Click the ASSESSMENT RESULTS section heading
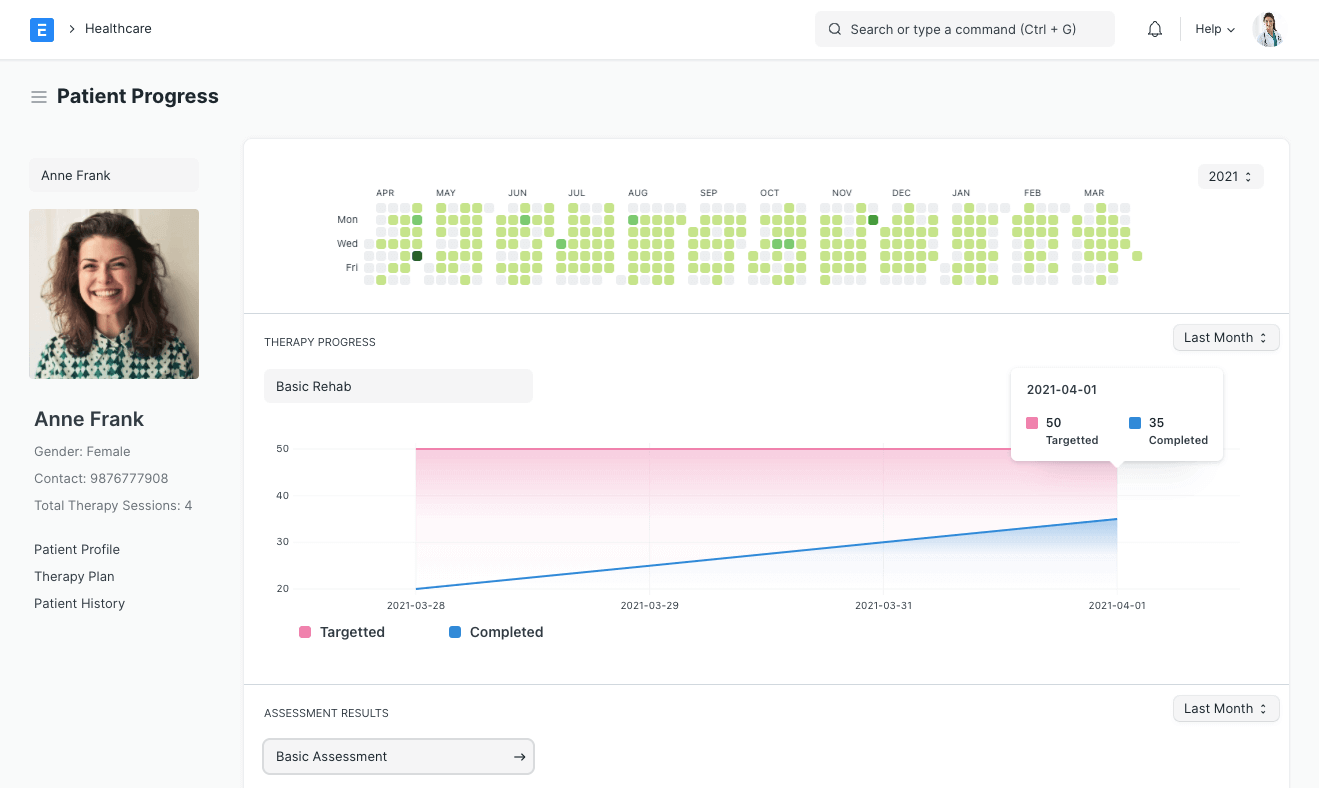Image resolution: width=1319 pixels, height=788 pixels. pos(326,713)
